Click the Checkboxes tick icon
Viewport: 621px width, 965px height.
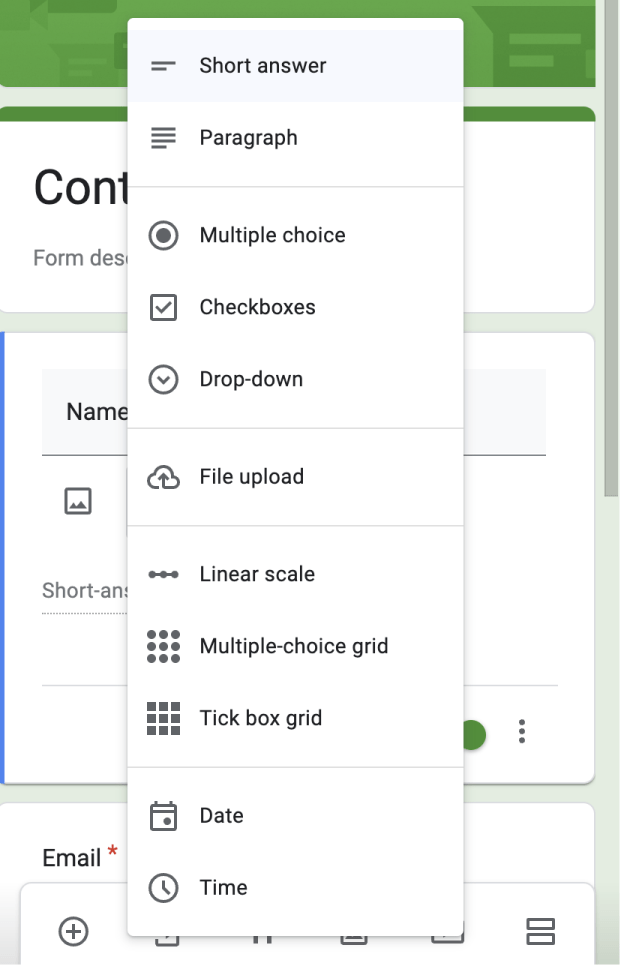[x=163, y=308]
